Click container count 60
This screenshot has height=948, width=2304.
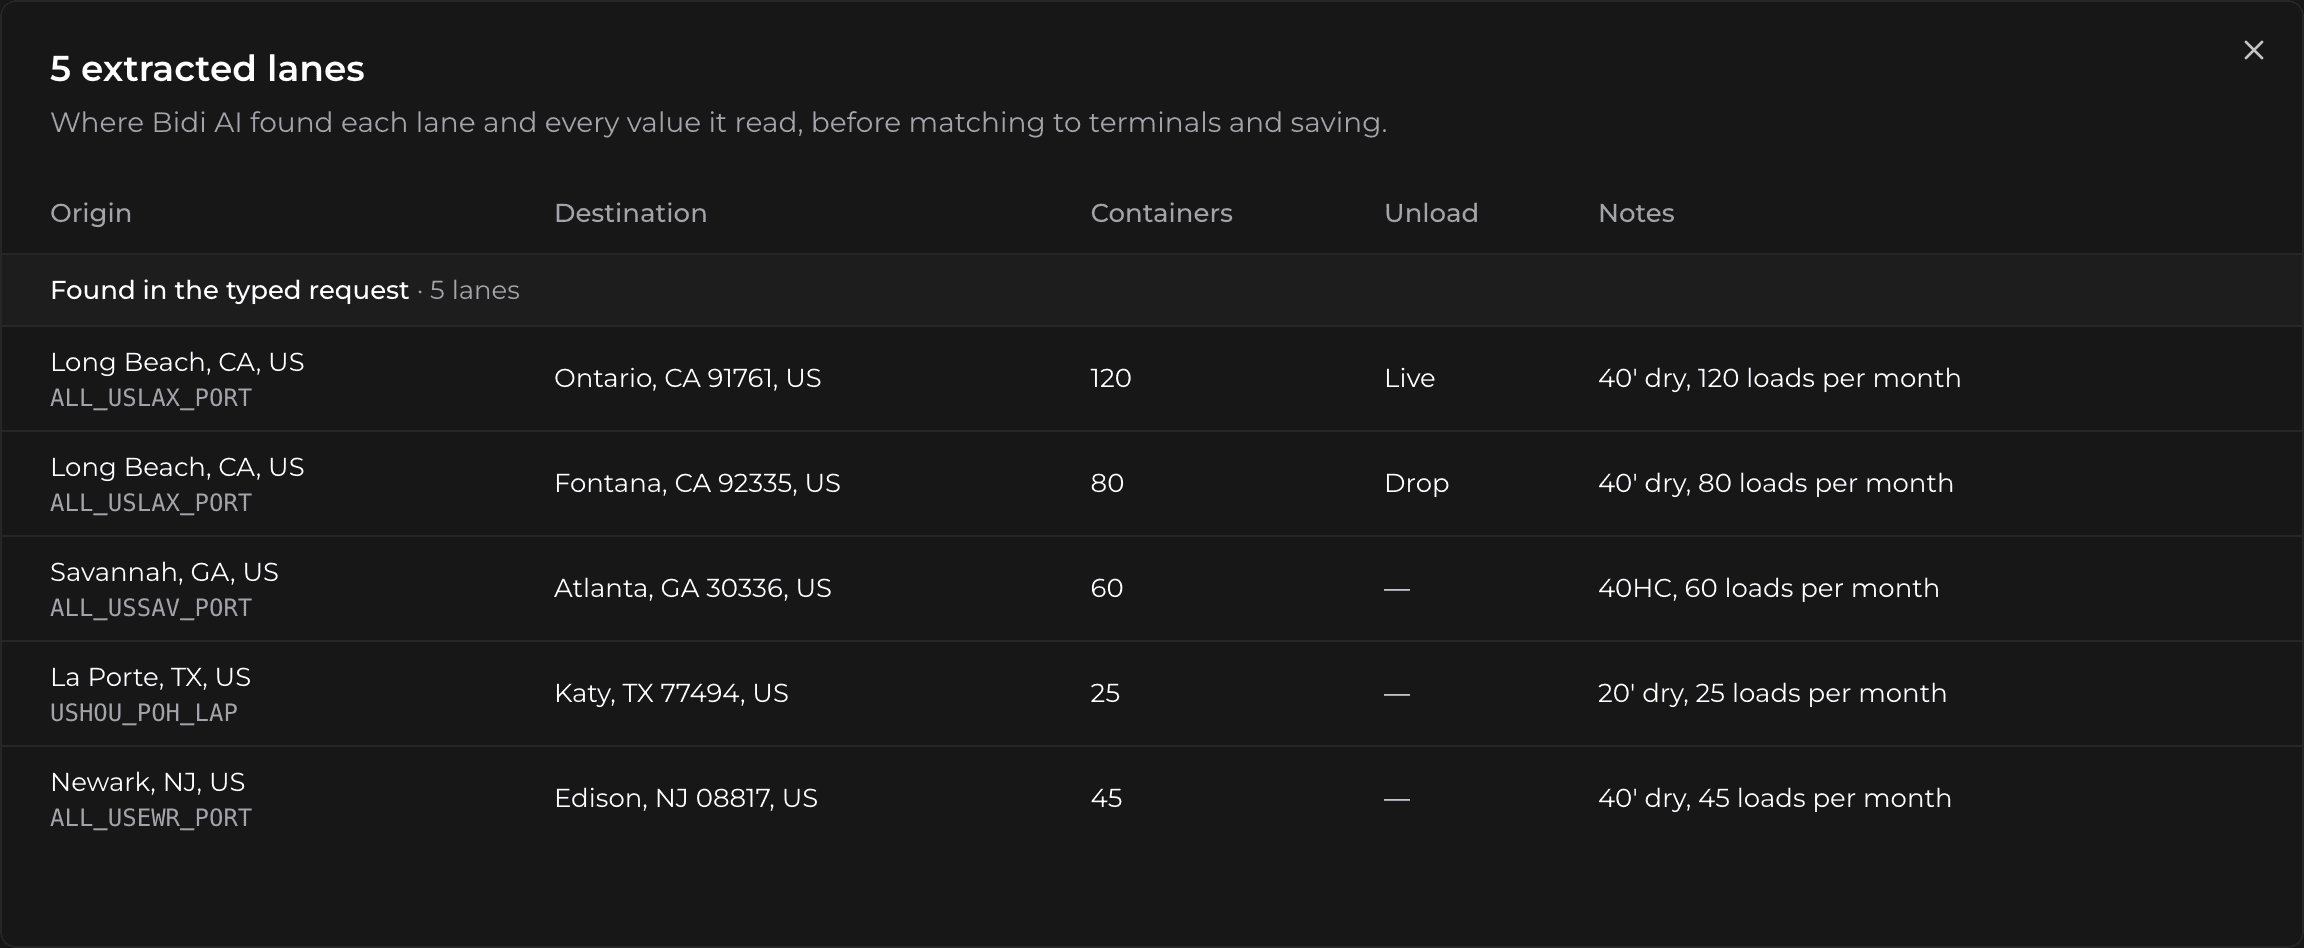[1106, 588]
